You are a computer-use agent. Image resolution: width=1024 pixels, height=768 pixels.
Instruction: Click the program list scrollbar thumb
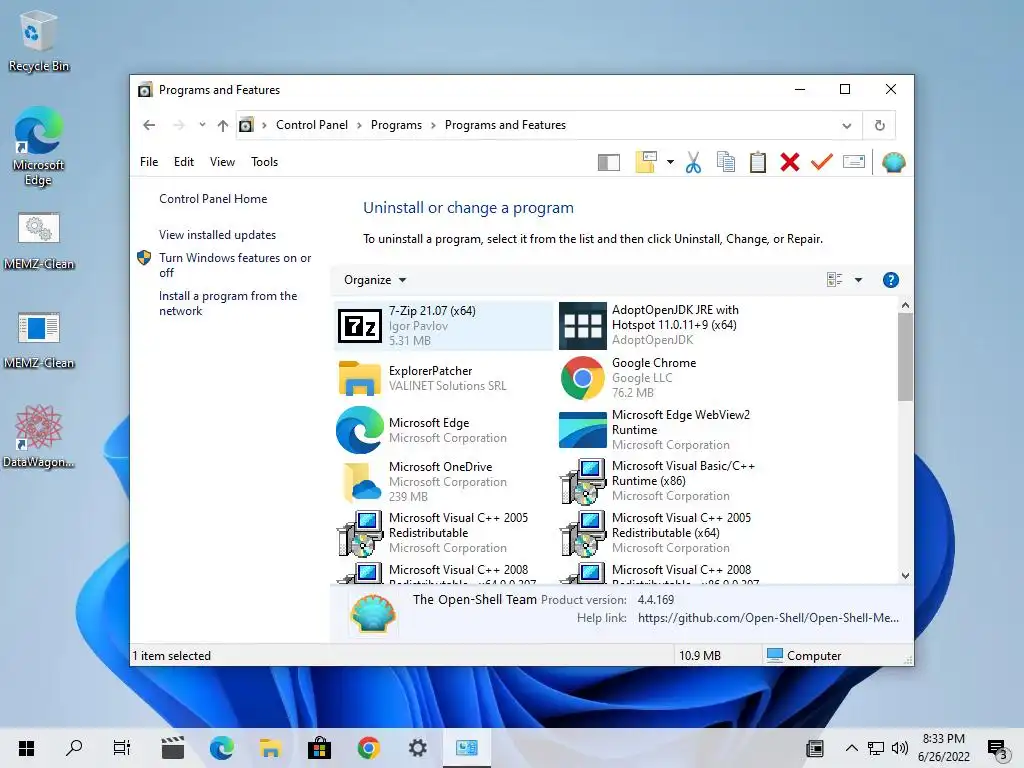click(905, 357)
